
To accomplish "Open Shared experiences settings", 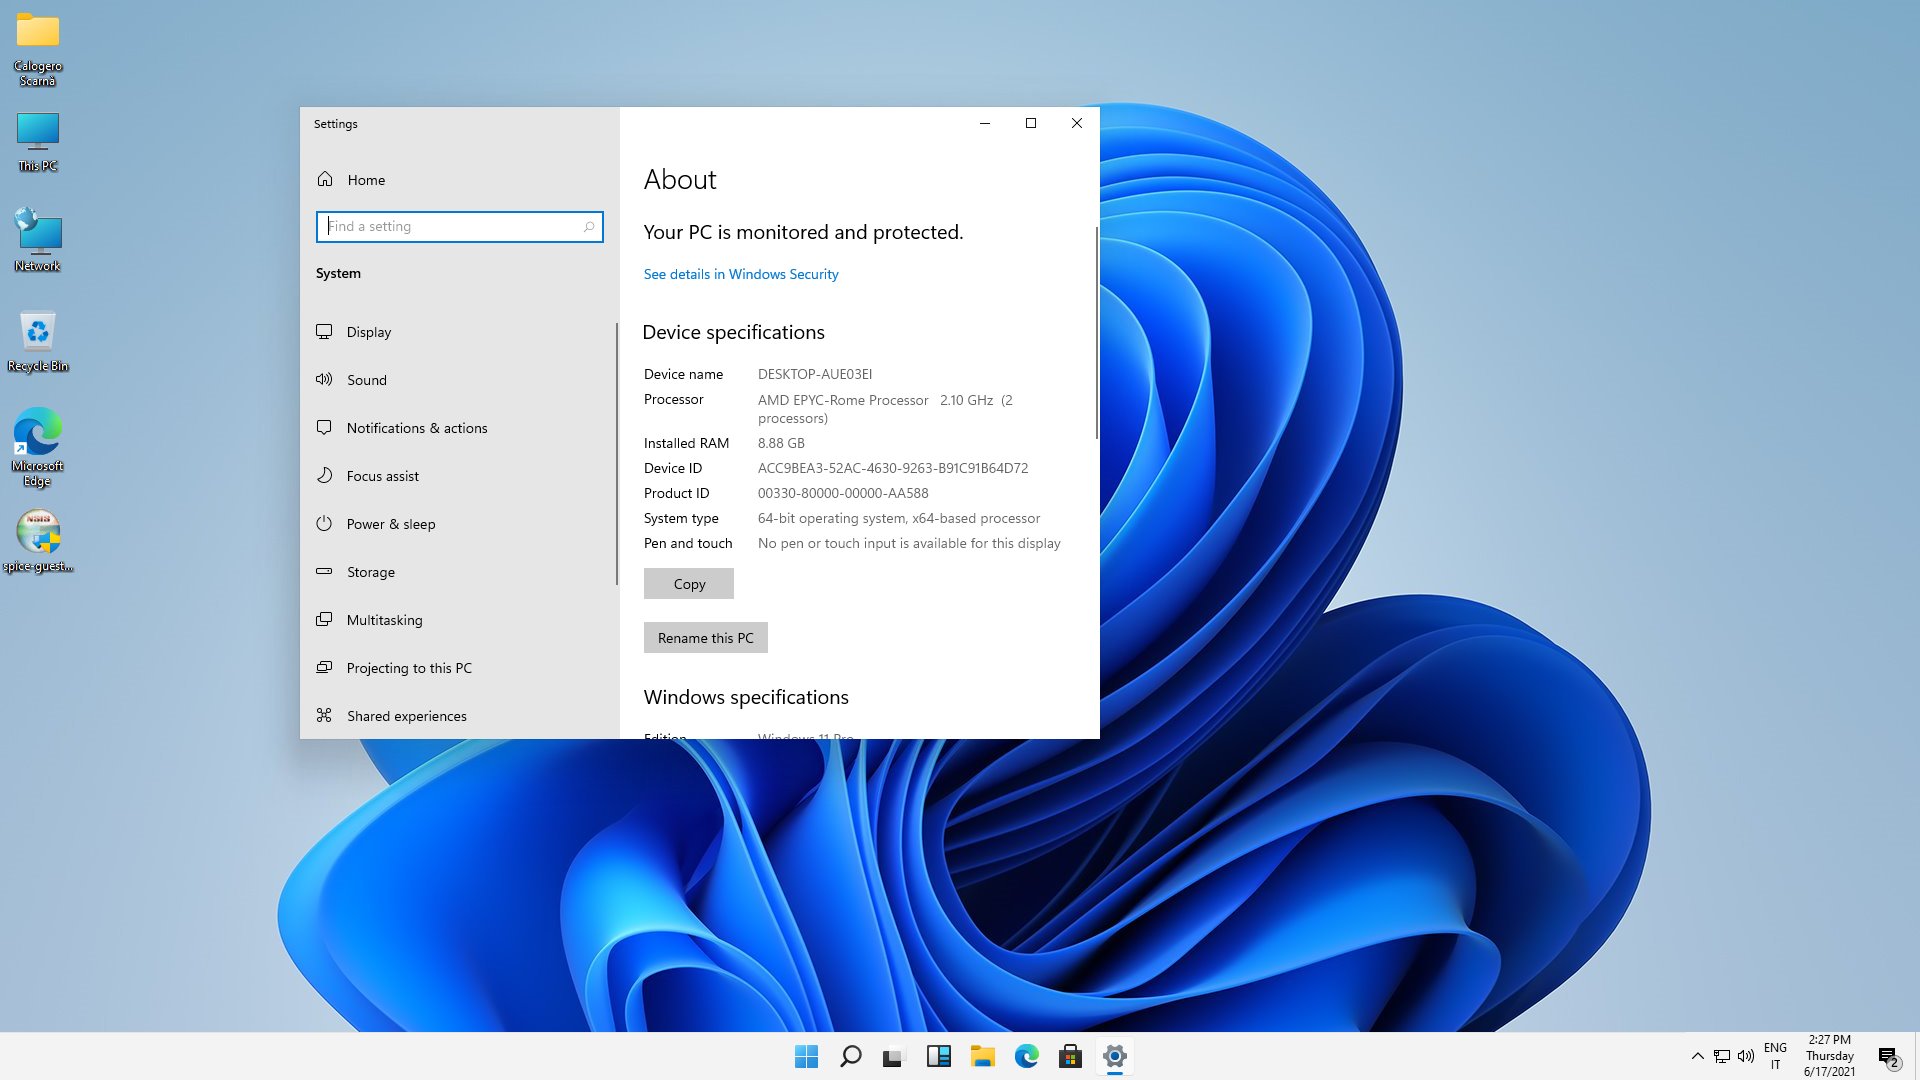I will [x=405, y=716].
